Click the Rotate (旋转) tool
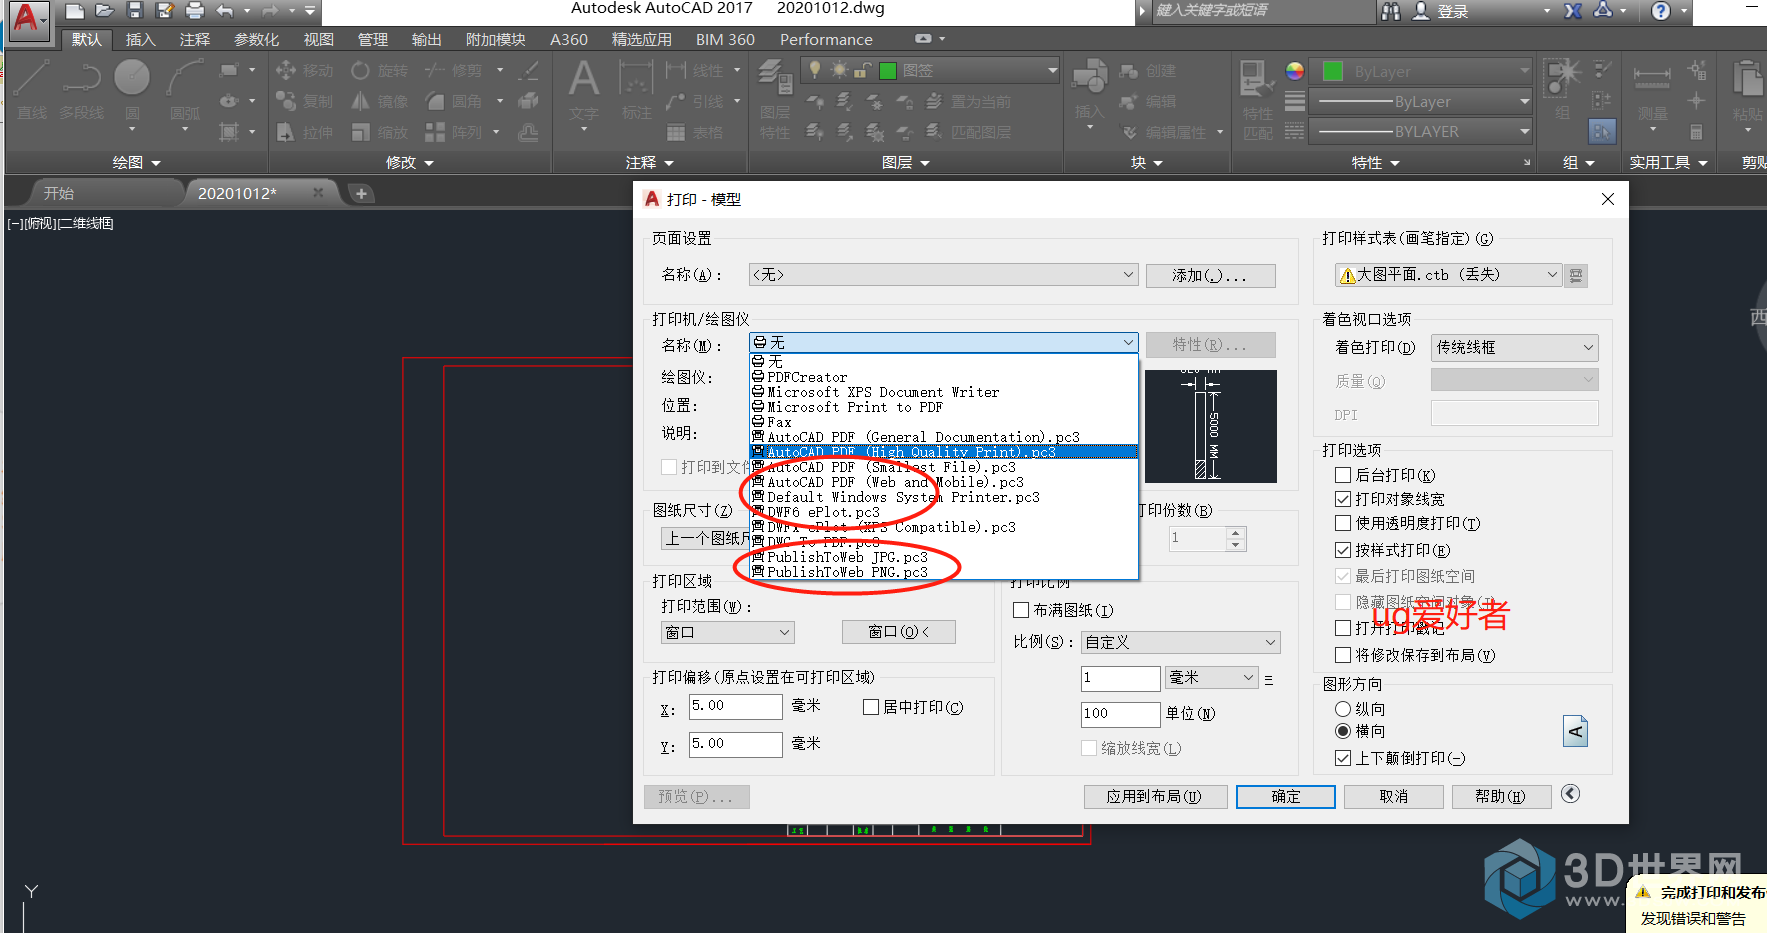Image resolution: width=1767 pixels, height=933 pixels. 379,71
